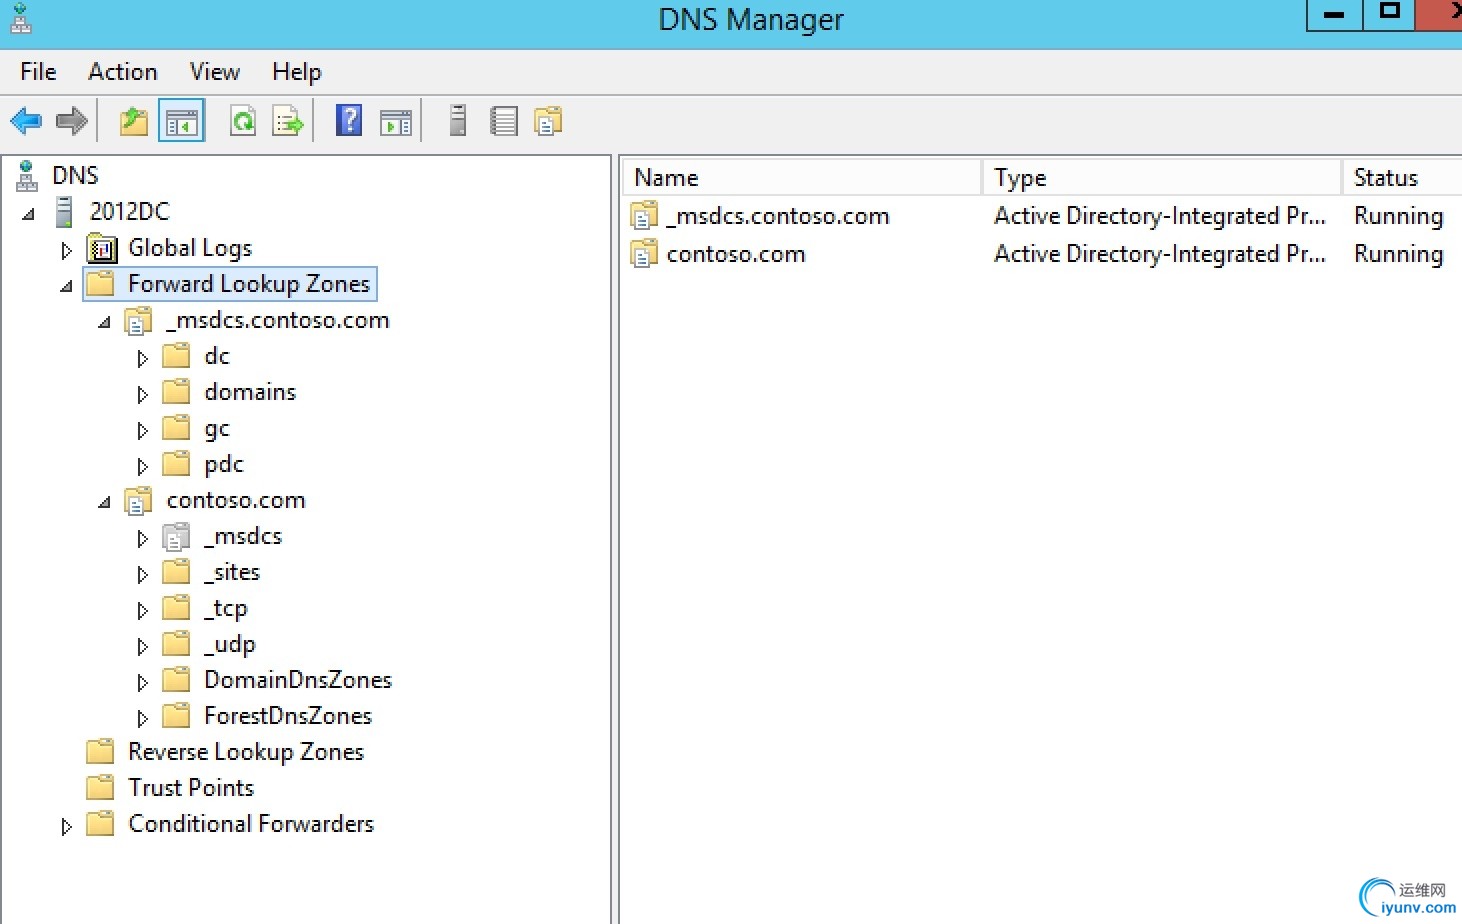The height and width of the screenshot is (924, 1462).
Task: Select the domains tree item label
Action: [250, 392]
